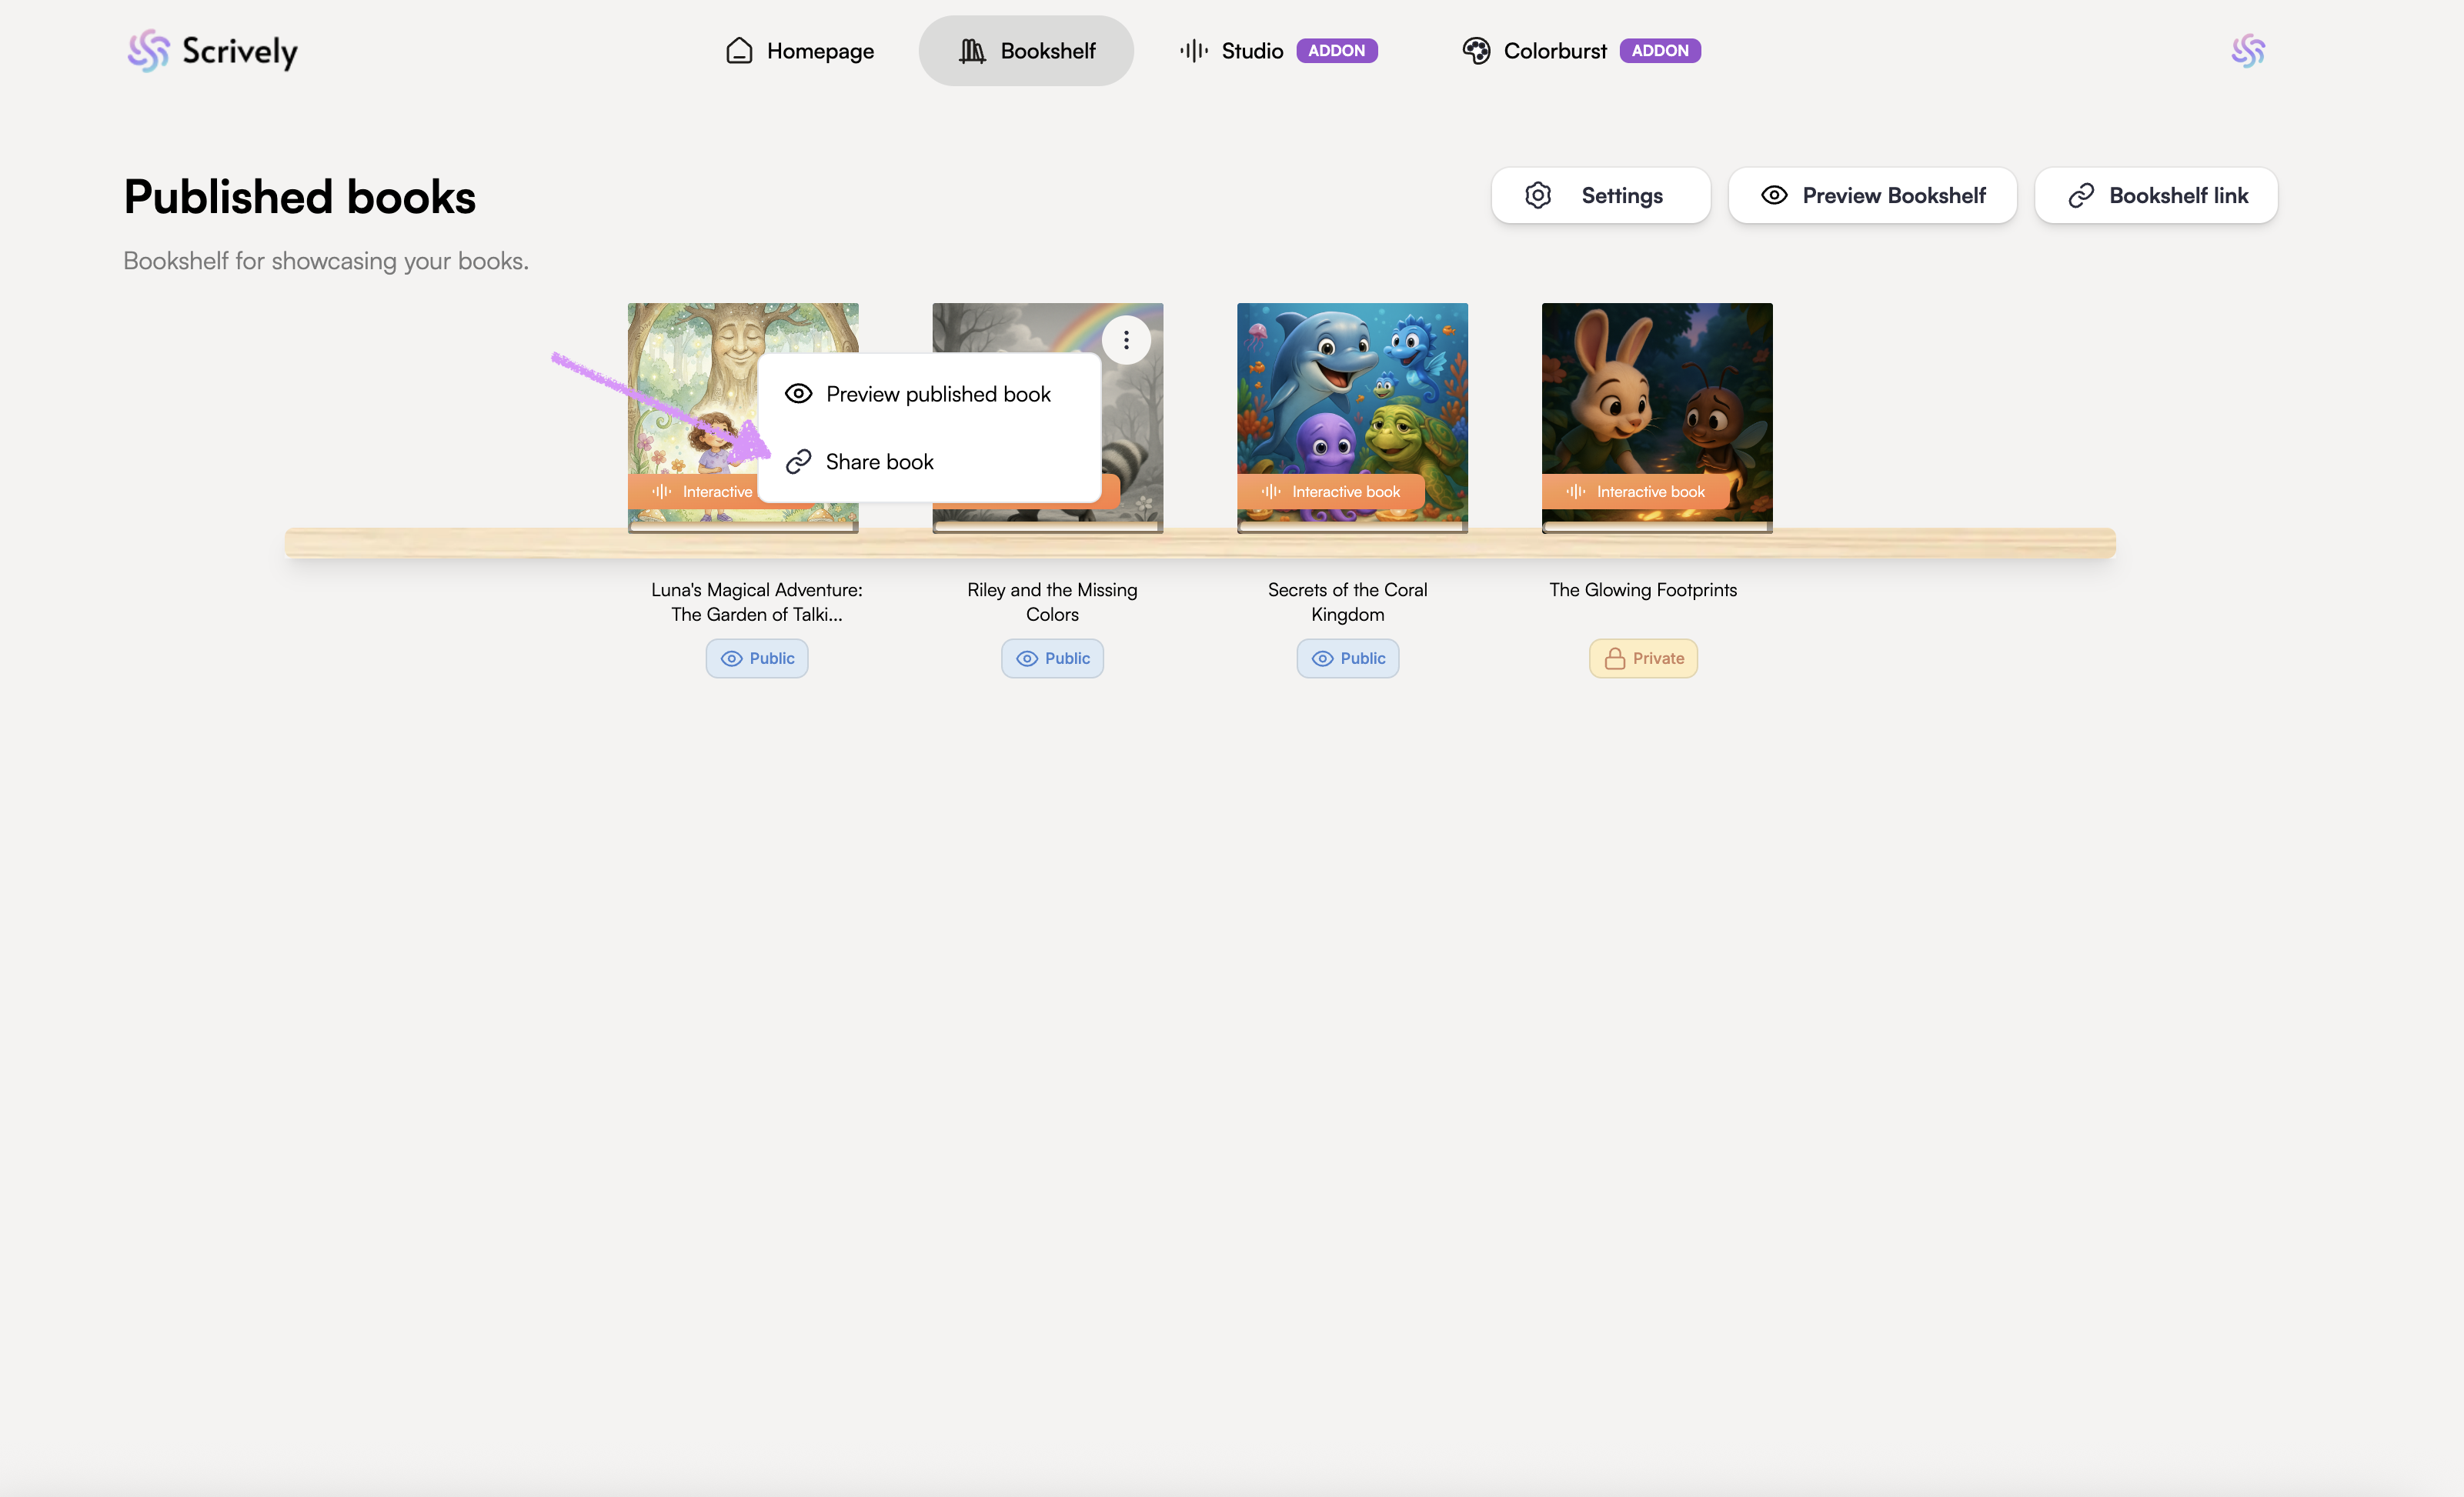Click the Colorburst palette icon
2464x1497 pixels.
[1476, 50]
